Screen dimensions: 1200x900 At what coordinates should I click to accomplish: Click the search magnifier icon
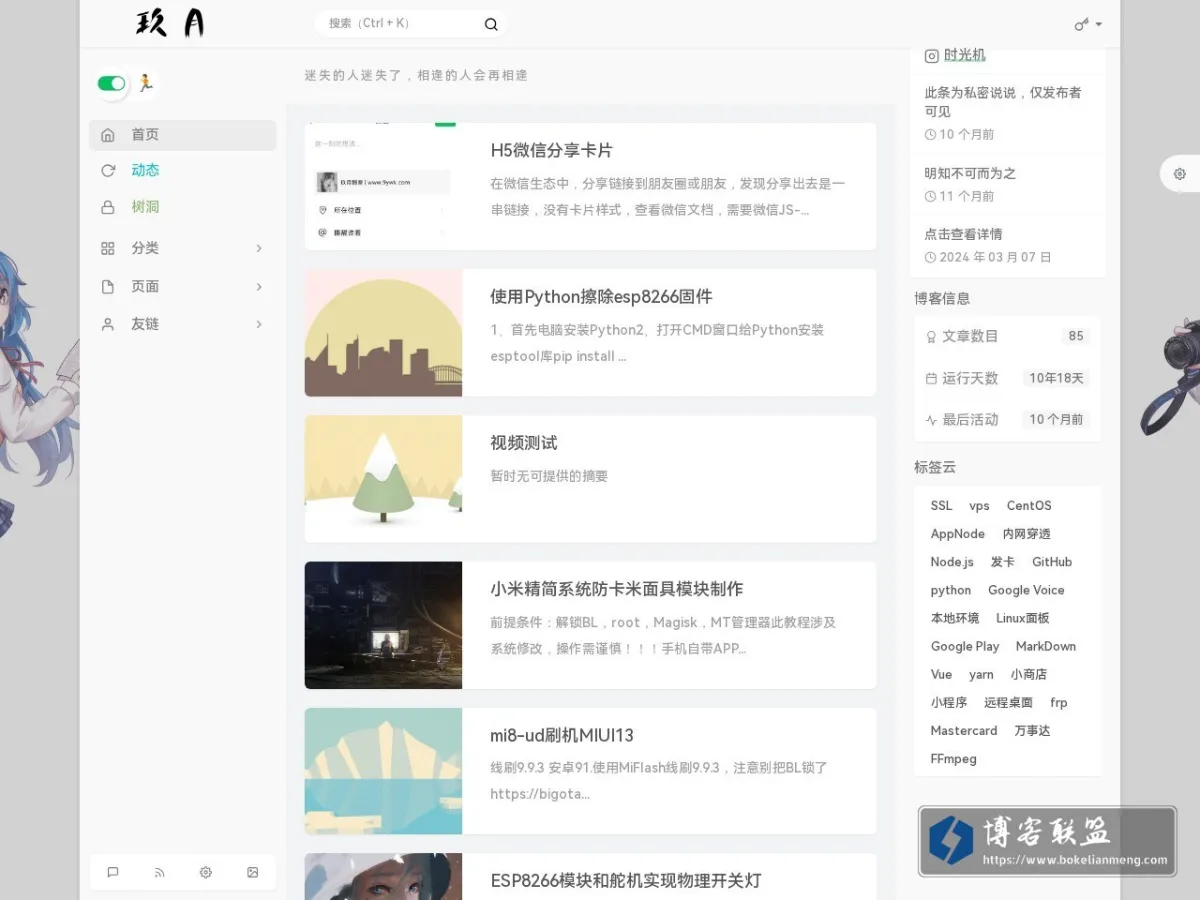(x=491, y=24)
